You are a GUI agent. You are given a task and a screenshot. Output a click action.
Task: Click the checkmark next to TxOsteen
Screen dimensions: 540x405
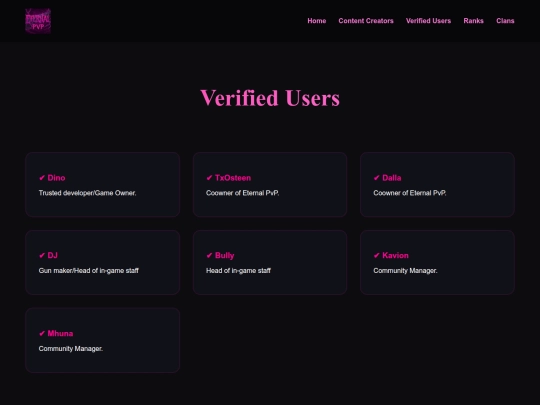coord(209,178)
